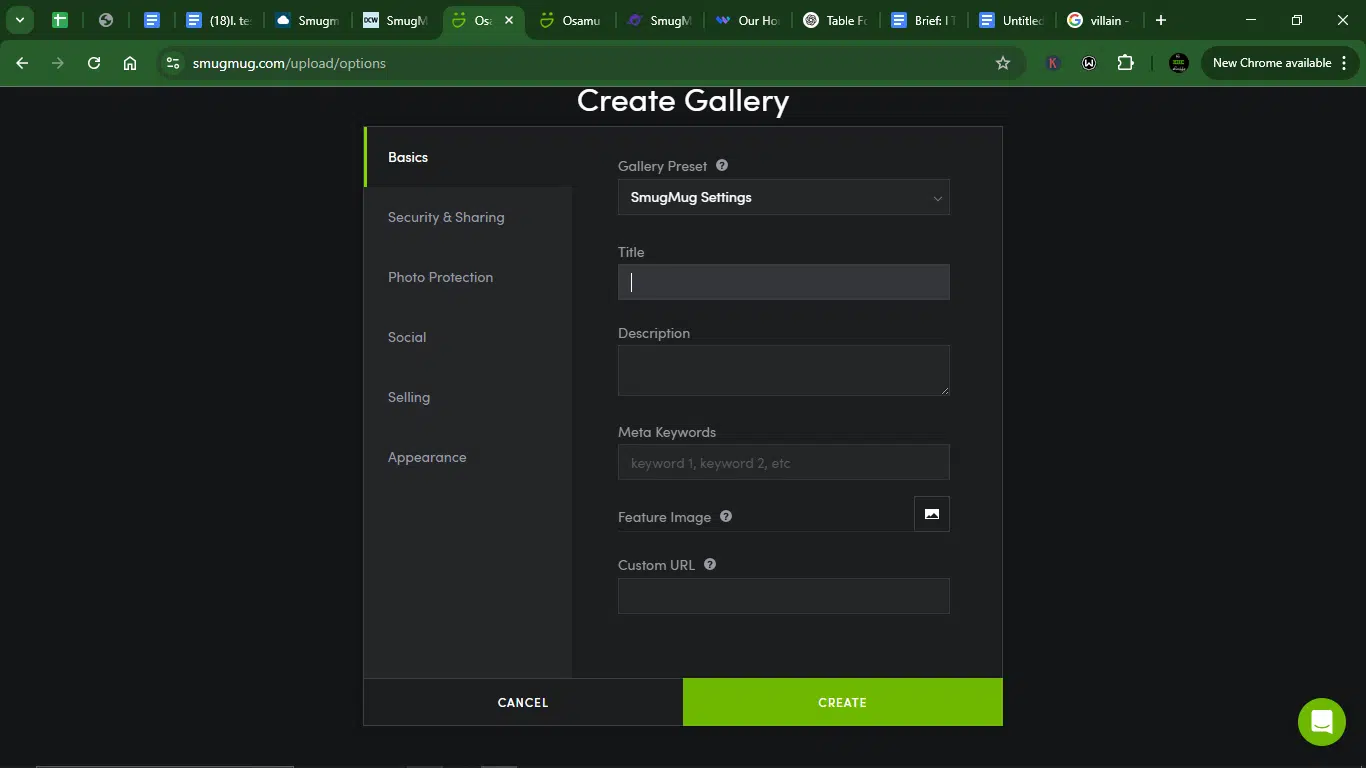Bookmark this page with the star icon
Viewport: 1366px width, 768px height.
point(1003,63)
